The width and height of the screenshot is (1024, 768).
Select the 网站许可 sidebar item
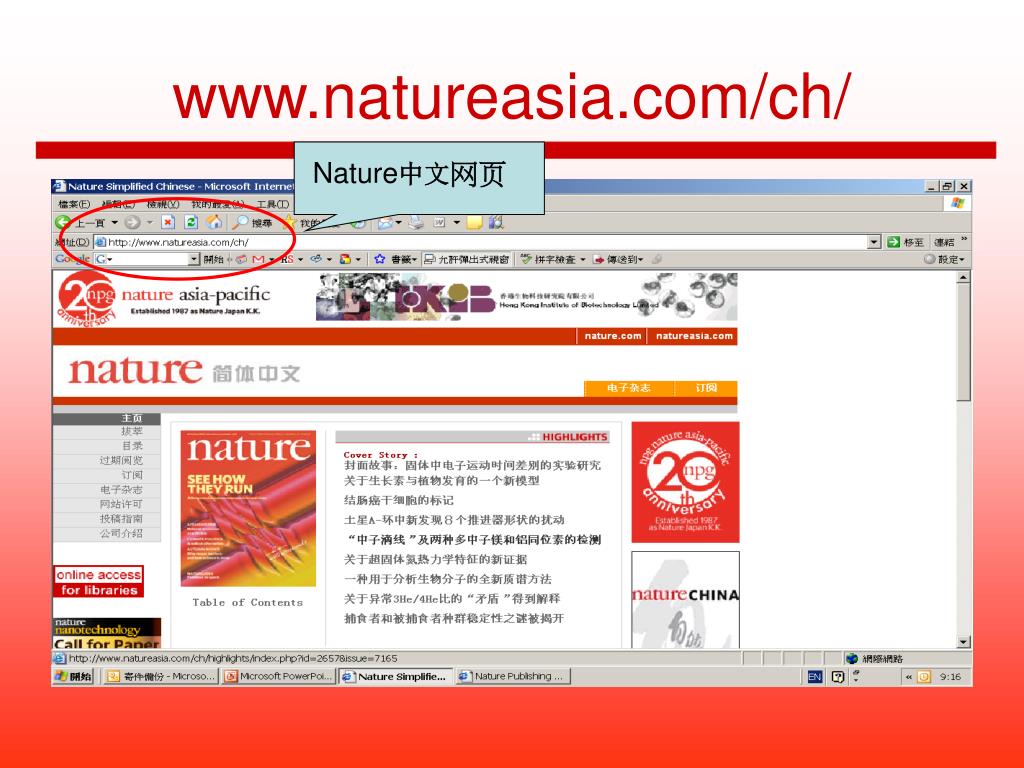pyautogui.click(x=106, y=504)
